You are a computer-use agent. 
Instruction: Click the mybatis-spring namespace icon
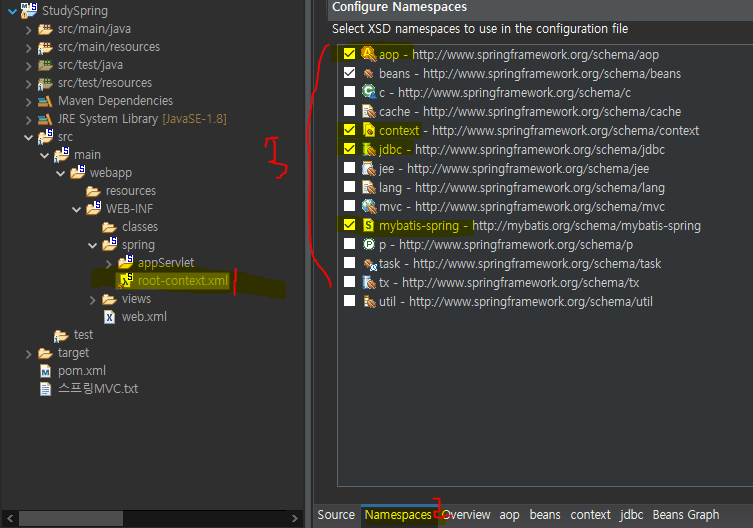coord(368,225)
